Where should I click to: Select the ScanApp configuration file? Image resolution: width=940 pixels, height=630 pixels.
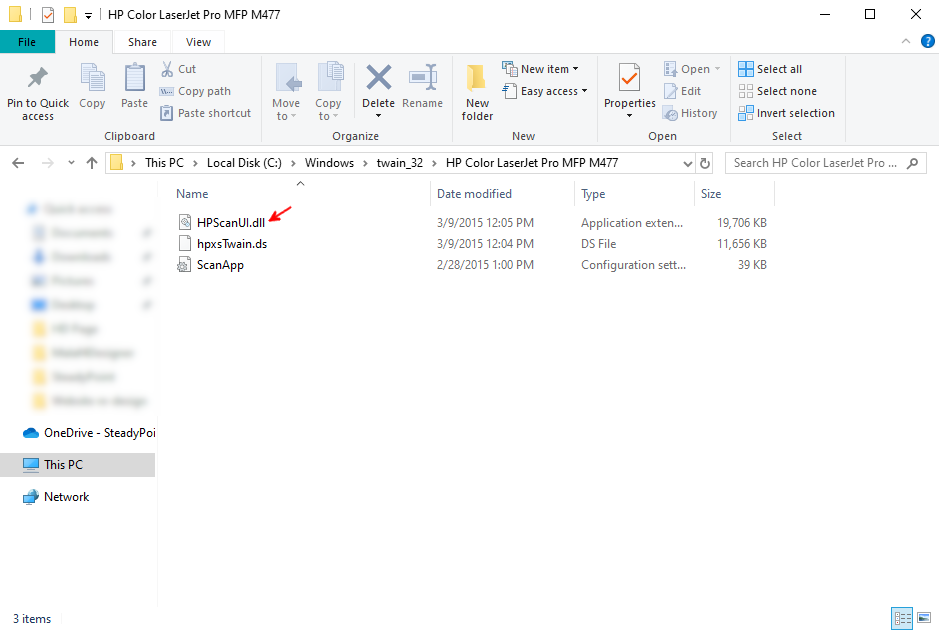pyautogui.click(x=220, y=265)
